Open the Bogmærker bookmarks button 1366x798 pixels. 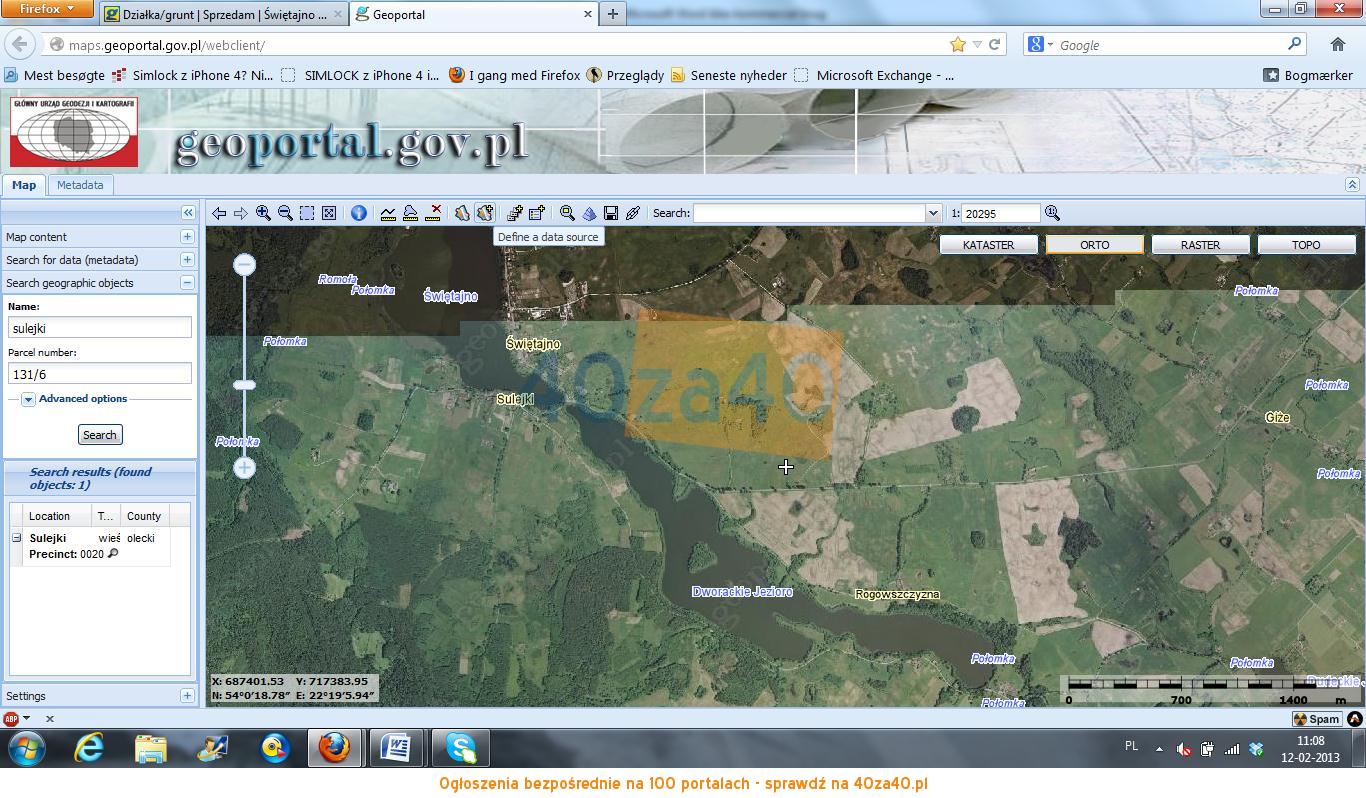tap(1308, 75)
